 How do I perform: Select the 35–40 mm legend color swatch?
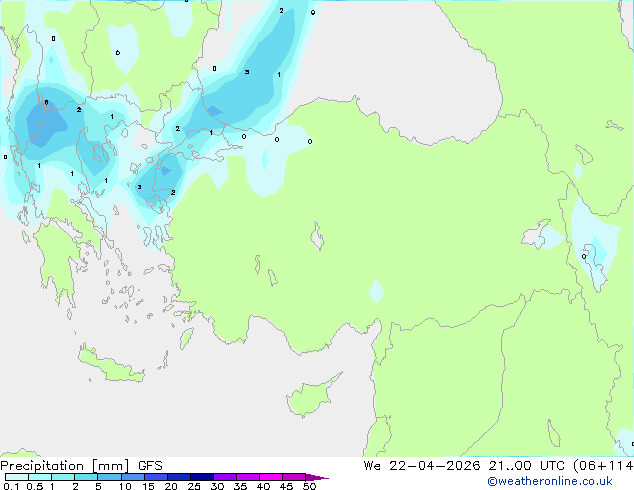coord(247,477)
